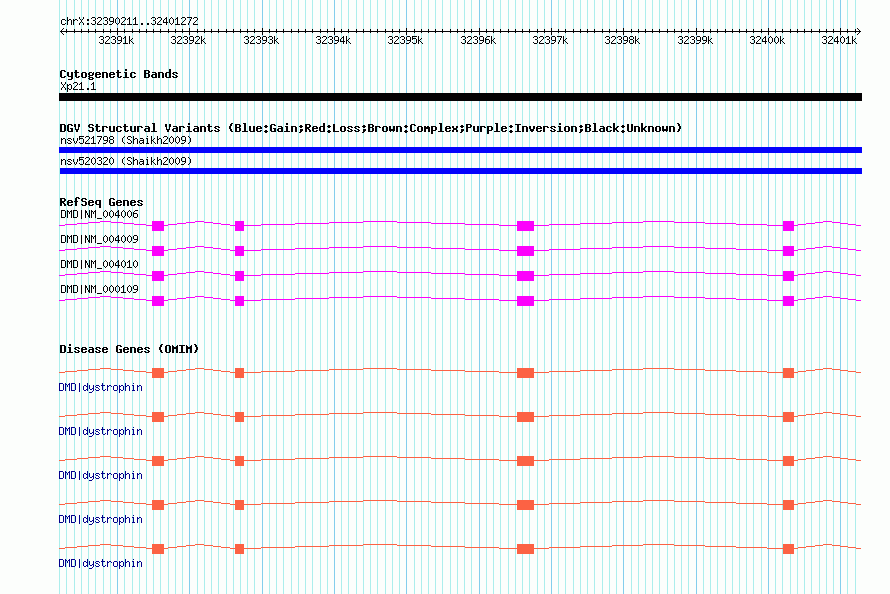The height and width of the screenshot is (594, 890).
Task: Click the 32398k ruler tick label
Action: (622, 40)
